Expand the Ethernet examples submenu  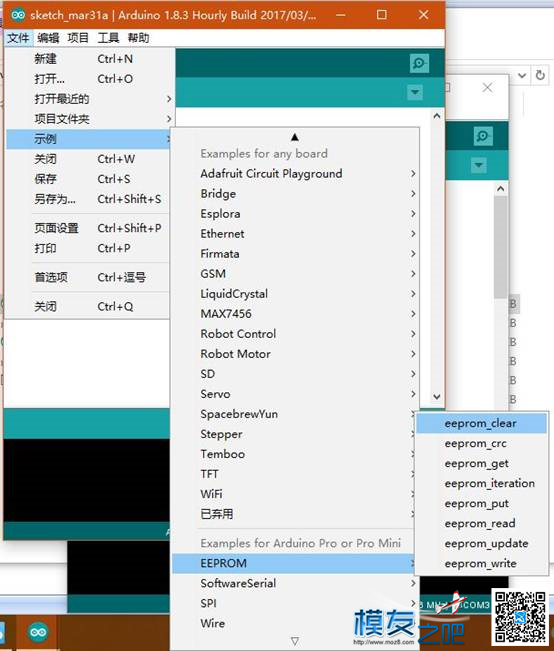(295, 234)
